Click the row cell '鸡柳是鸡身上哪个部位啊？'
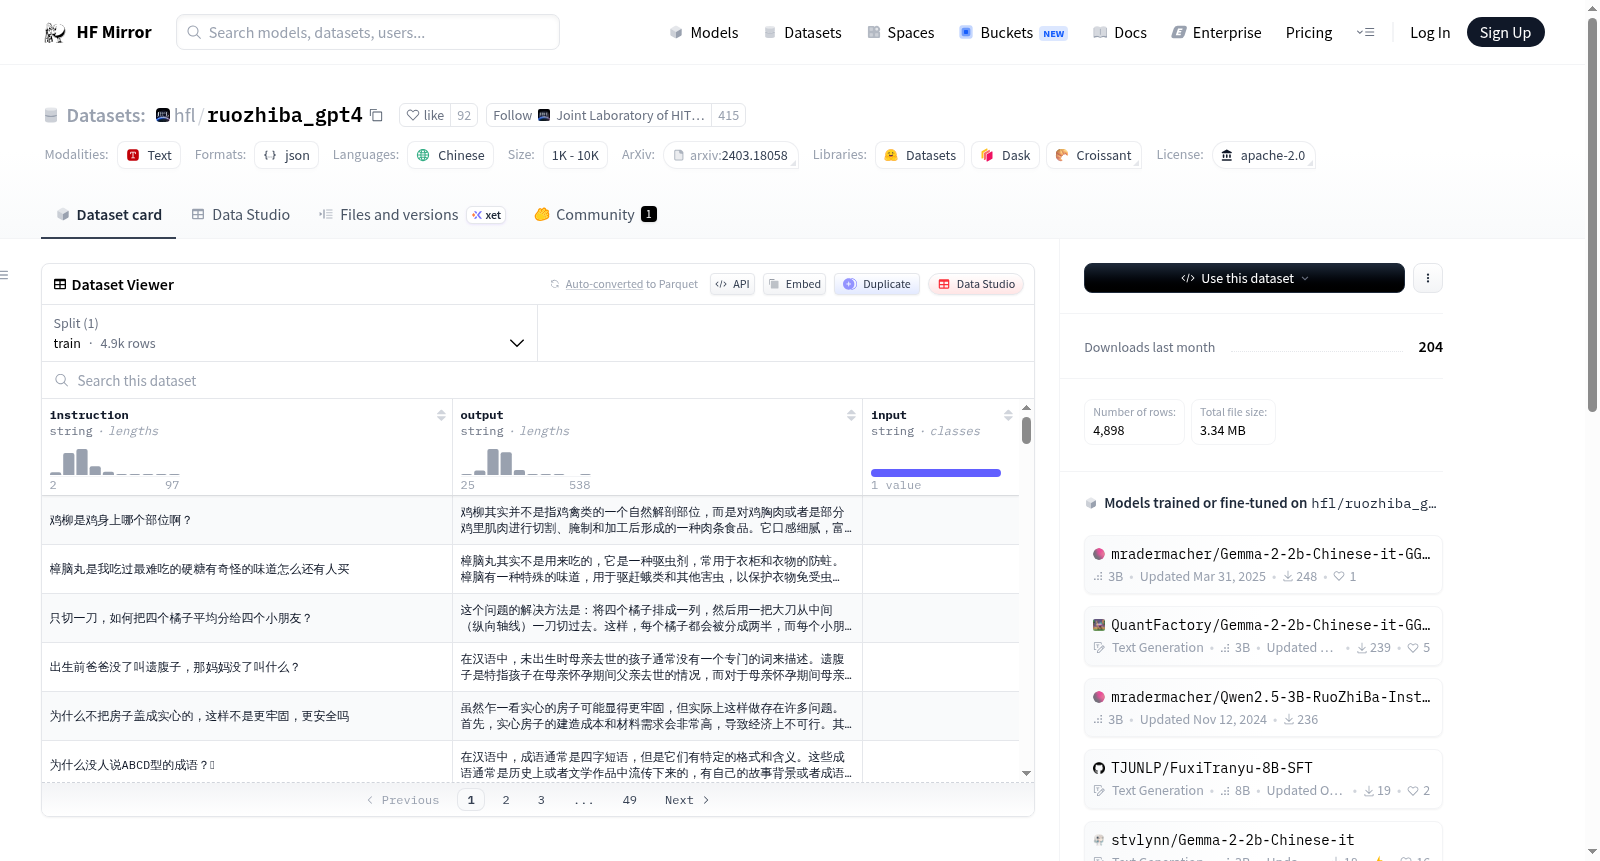Image resolution: width=1600 pixels, height=861 pixels. pyautogui.click(x=246, y=520)
